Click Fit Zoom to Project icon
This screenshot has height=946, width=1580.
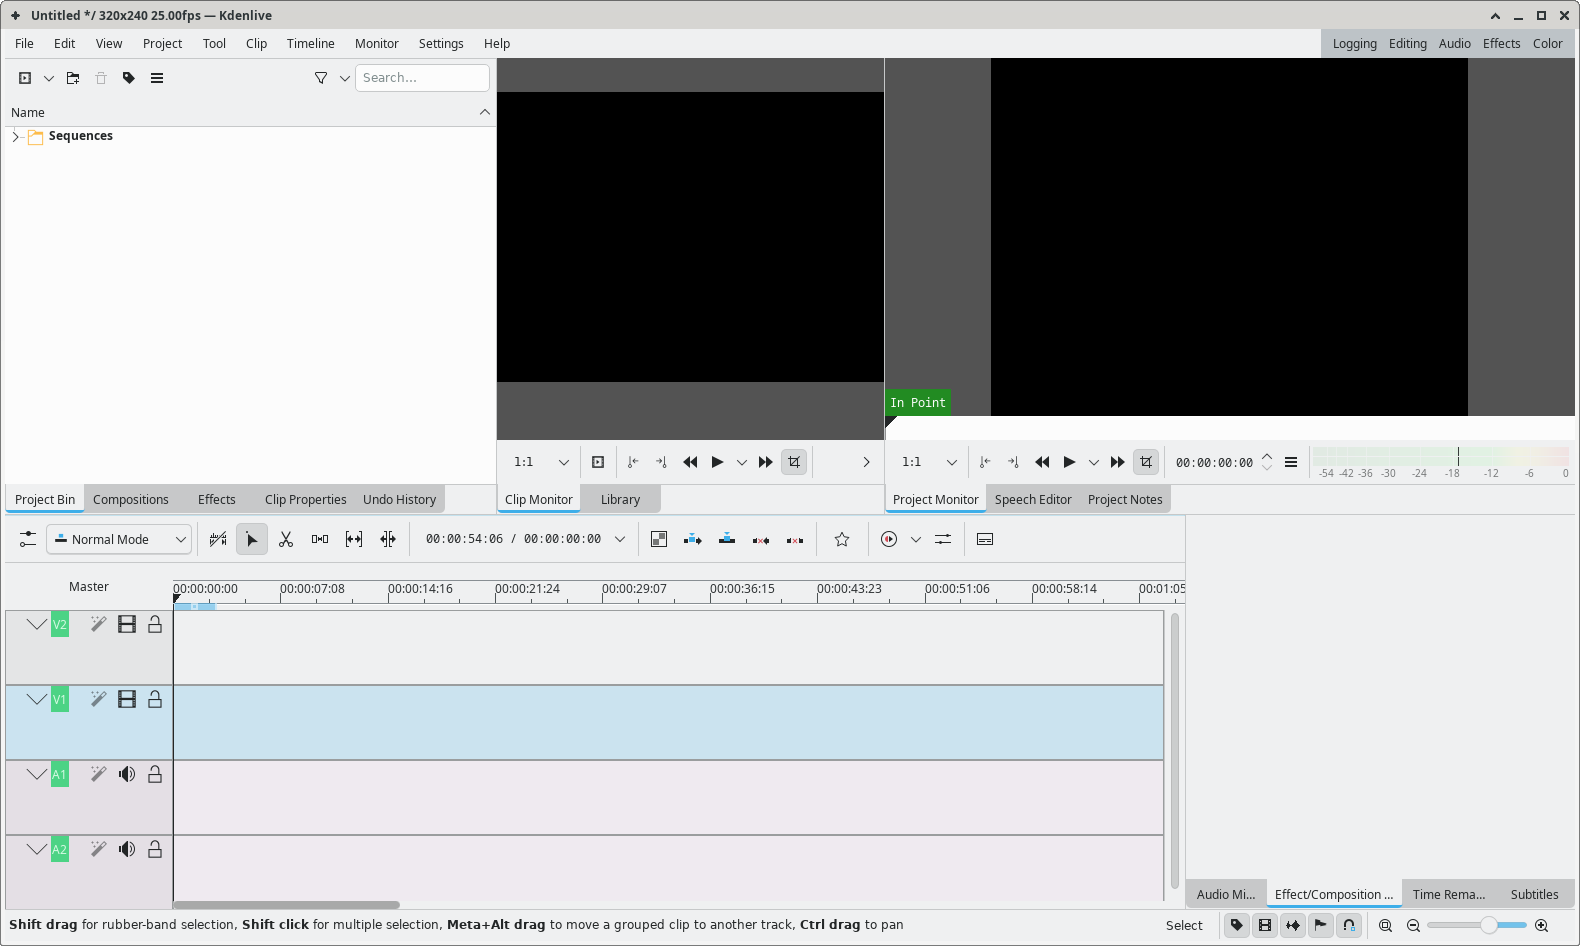pyautogui.click(x=1385, y=925)
